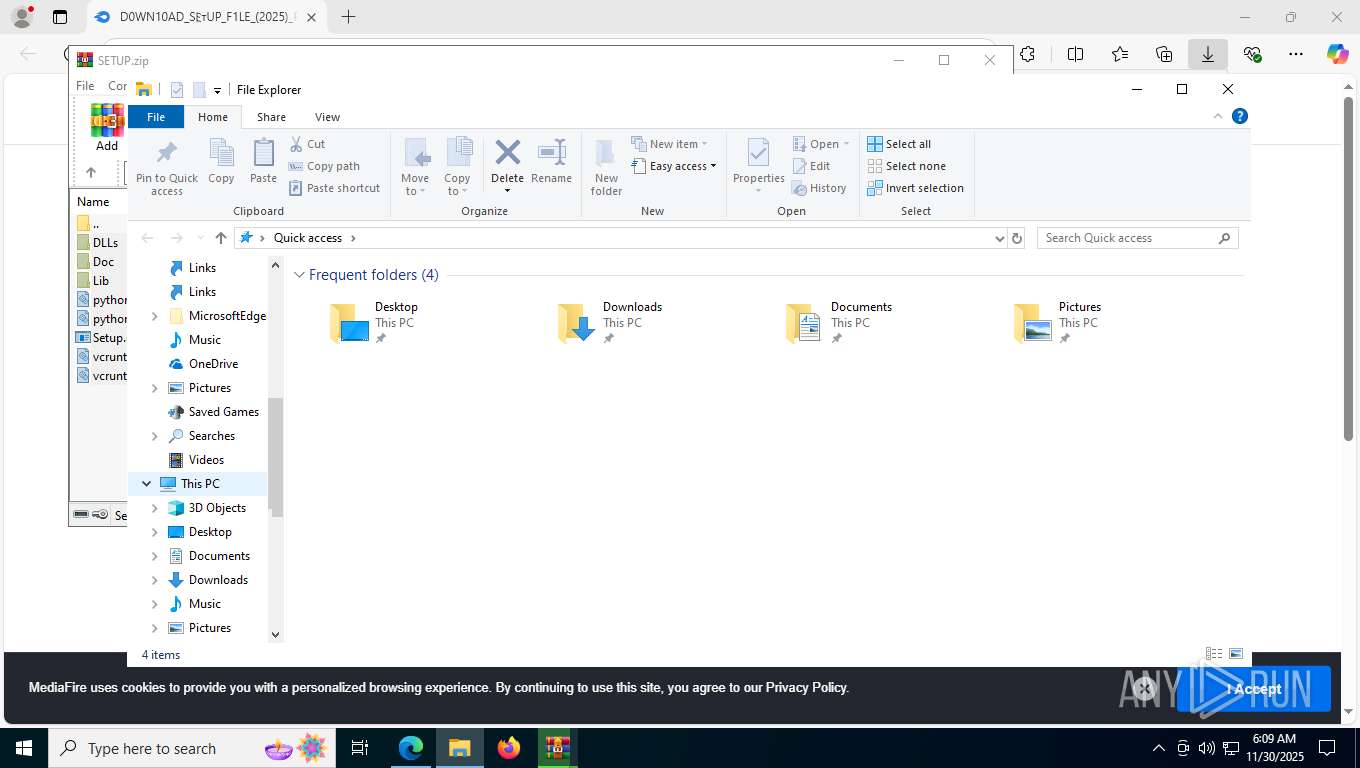The height and width of the screenshot is (768, 1360).
Task: Select Saved Games in navigation tree
Action: tap(224, 412)
